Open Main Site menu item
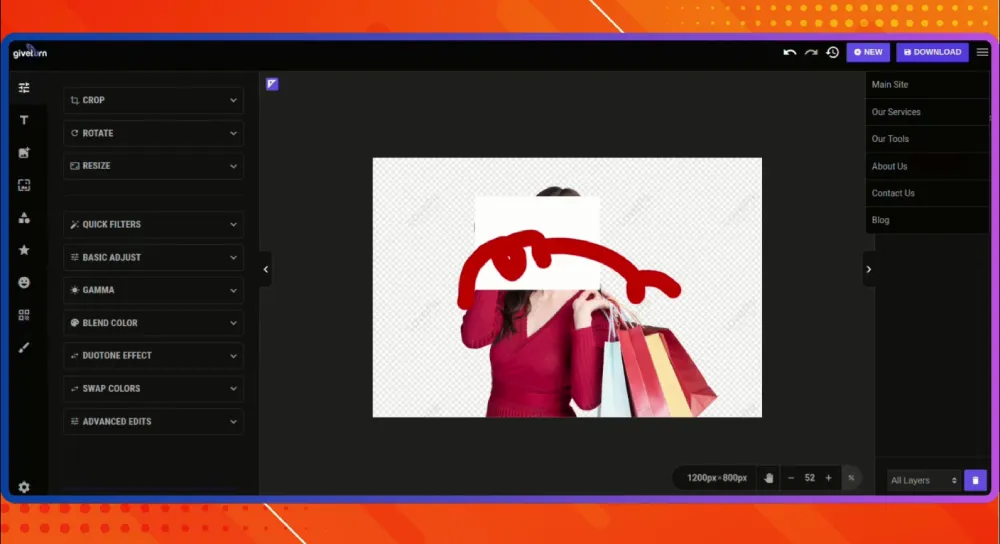The height and width of the screenshot is (544, 1000). tap(927, 84)
